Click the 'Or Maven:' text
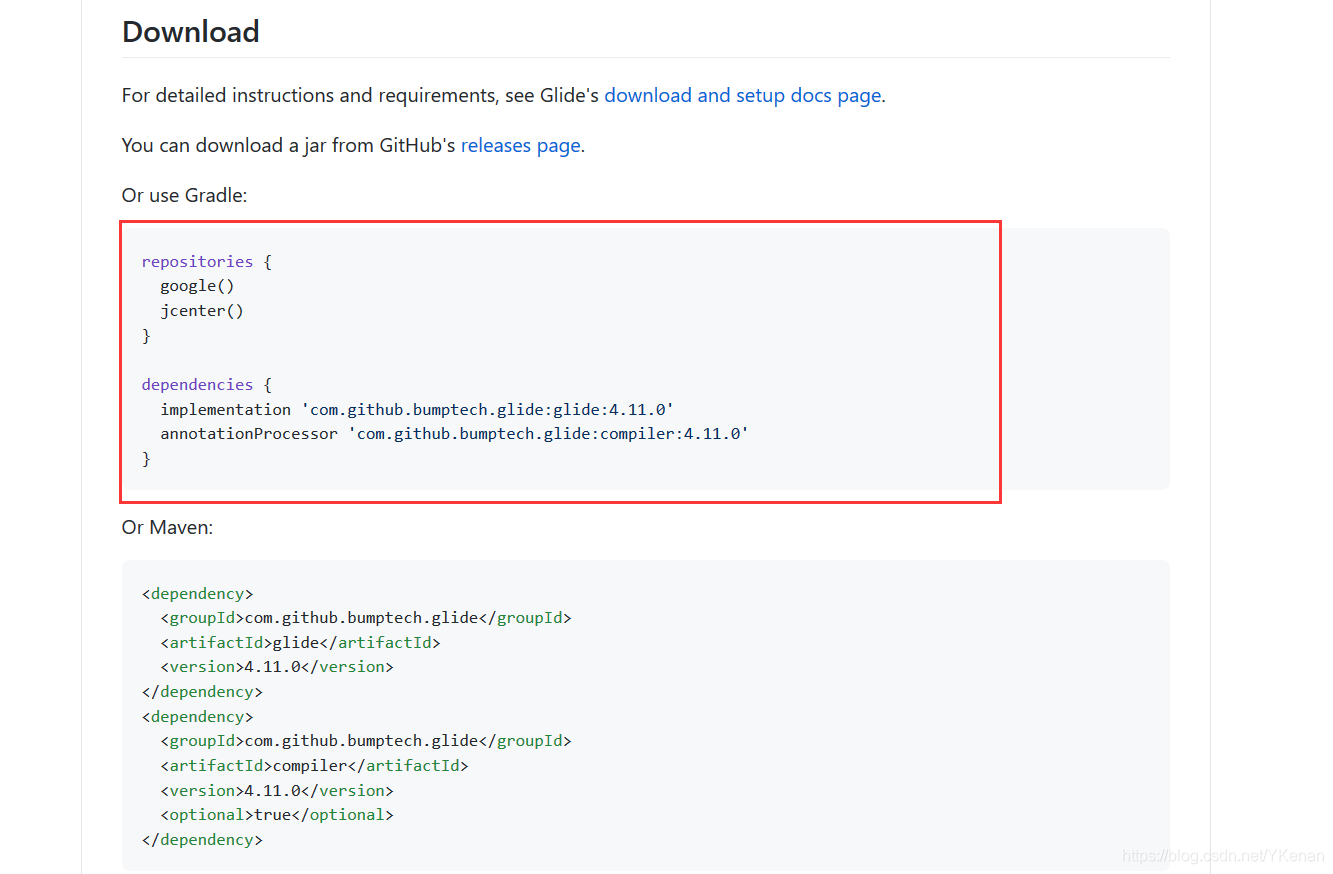Viewport: 1333px width, 874px height. [167, 527]
